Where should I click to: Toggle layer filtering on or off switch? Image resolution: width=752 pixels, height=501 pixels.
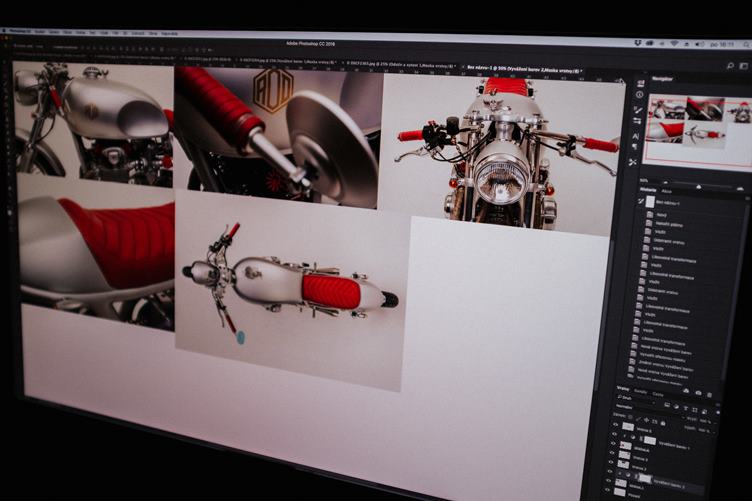pos(718,412)
